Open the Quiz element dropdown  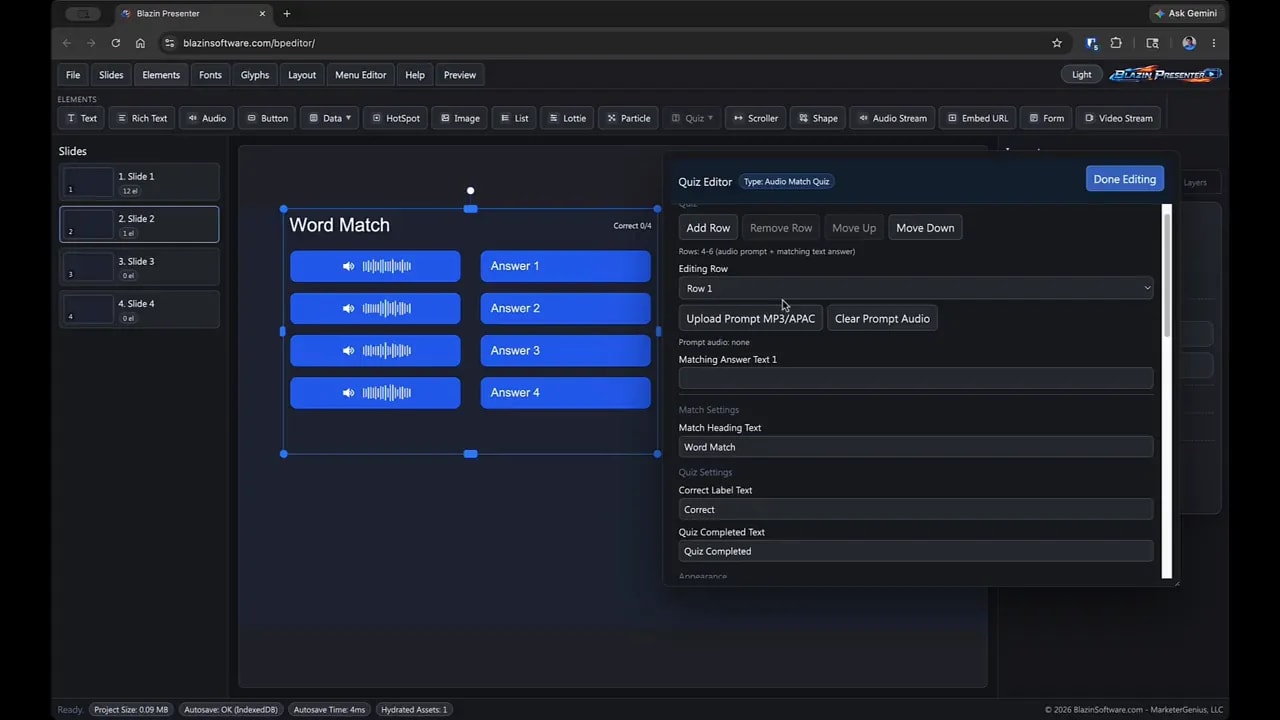[x=692, y=118]
